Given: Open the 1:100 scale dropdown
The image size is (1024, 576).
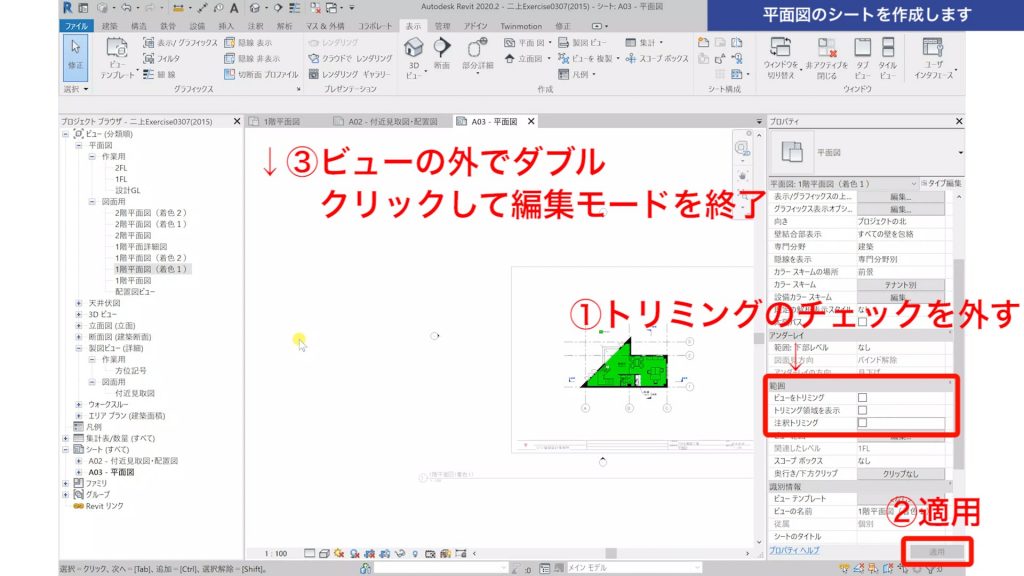Looking at the screenshot, I should [x=275, y=552].
